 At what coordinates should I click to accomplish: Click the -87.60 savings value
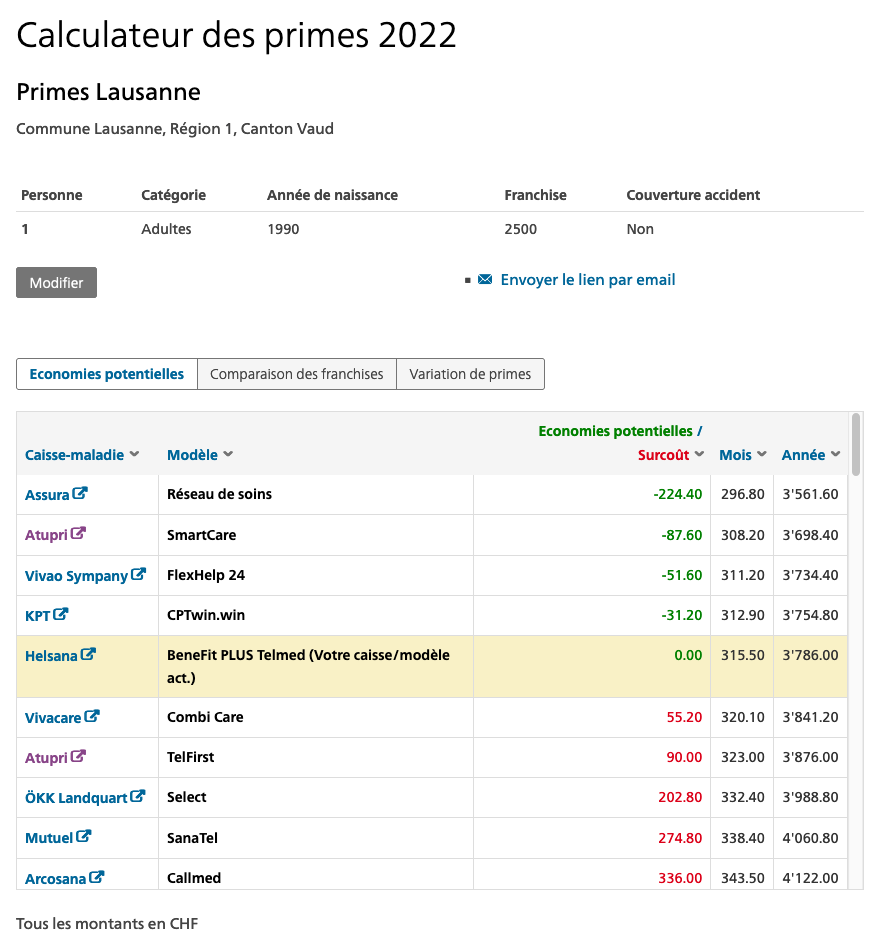(682, 535)
